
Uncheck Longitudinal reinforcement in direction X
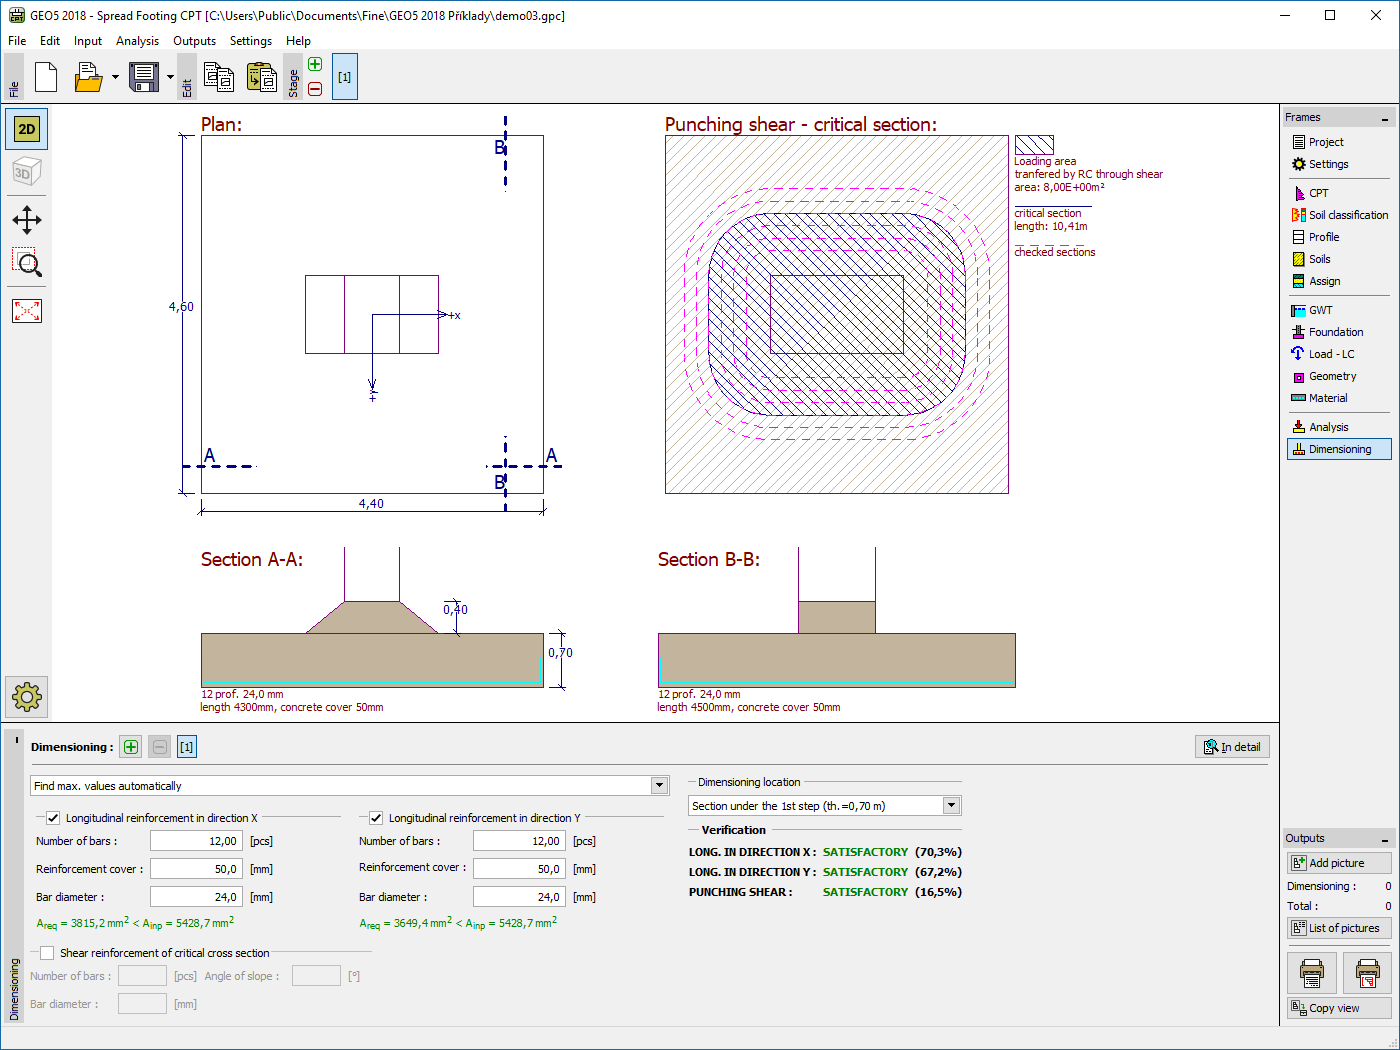point(53,818)
